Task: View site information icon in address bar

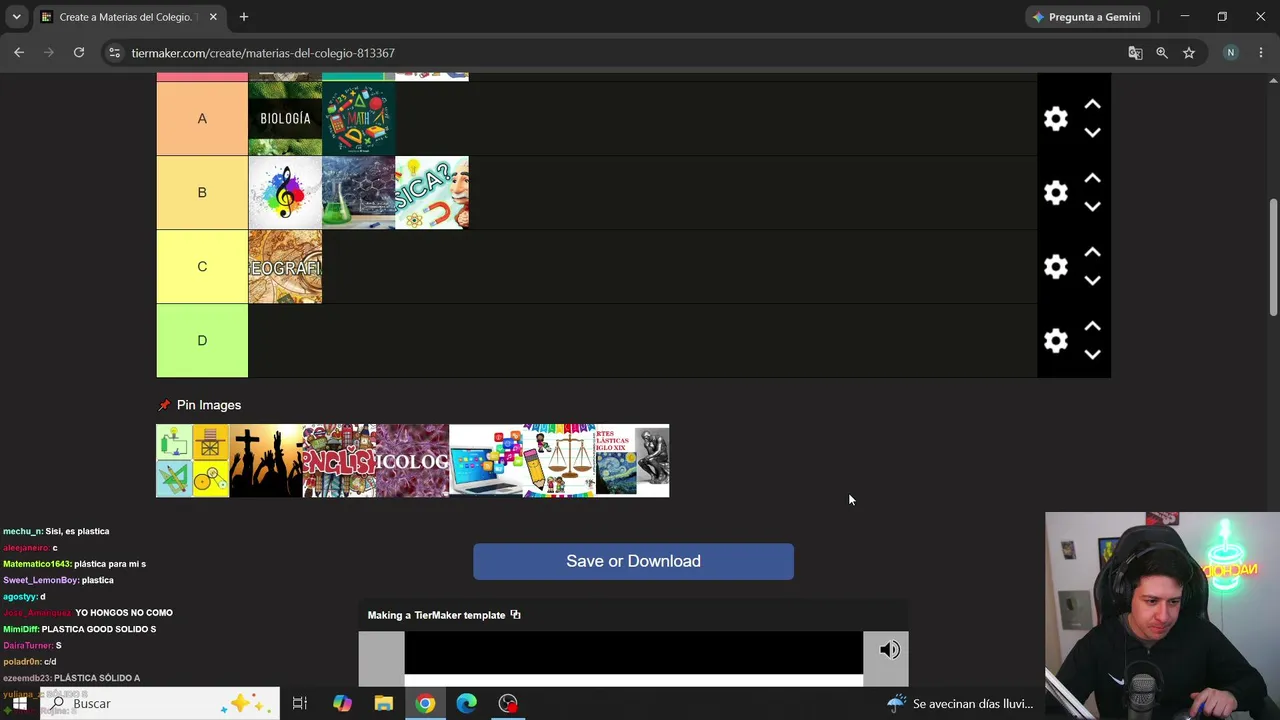Action: pos(115,53)
